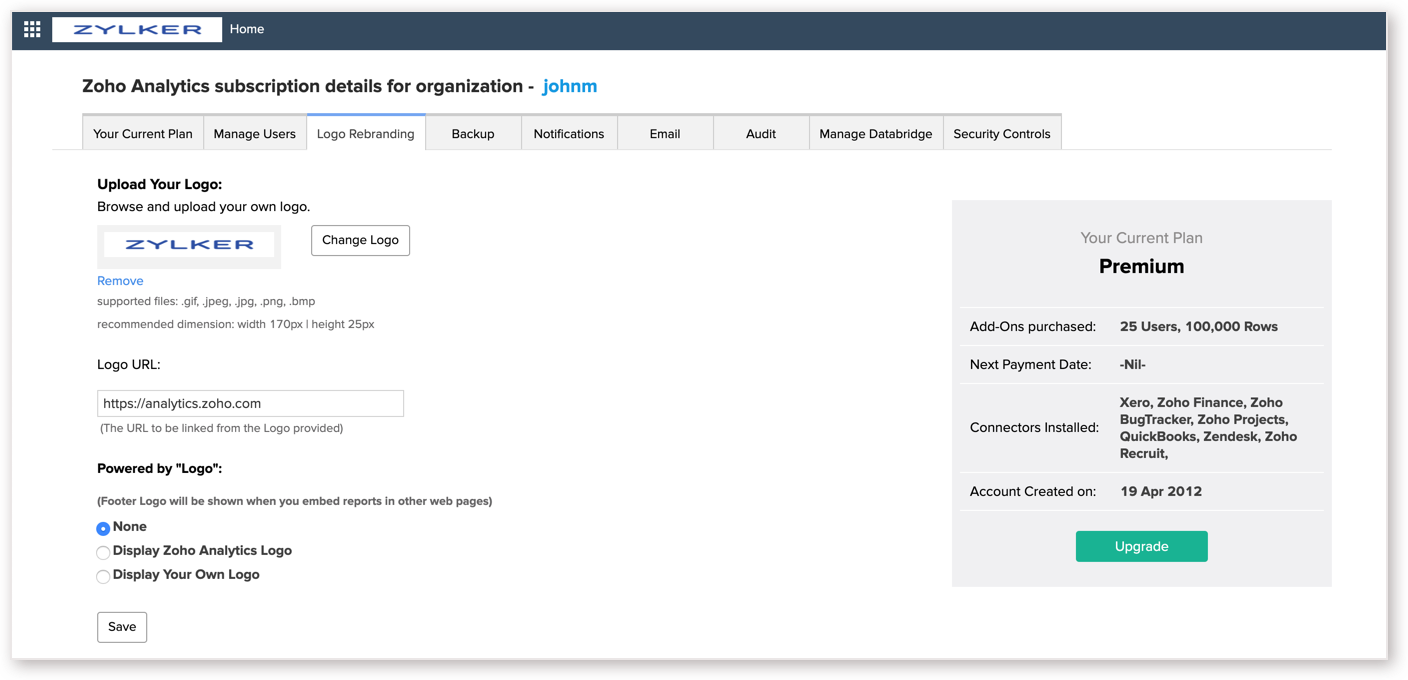This screenshot has width=1408, height=680.
Task: Choose Display Your Own Logo option
Action: (x=103, y=576)
